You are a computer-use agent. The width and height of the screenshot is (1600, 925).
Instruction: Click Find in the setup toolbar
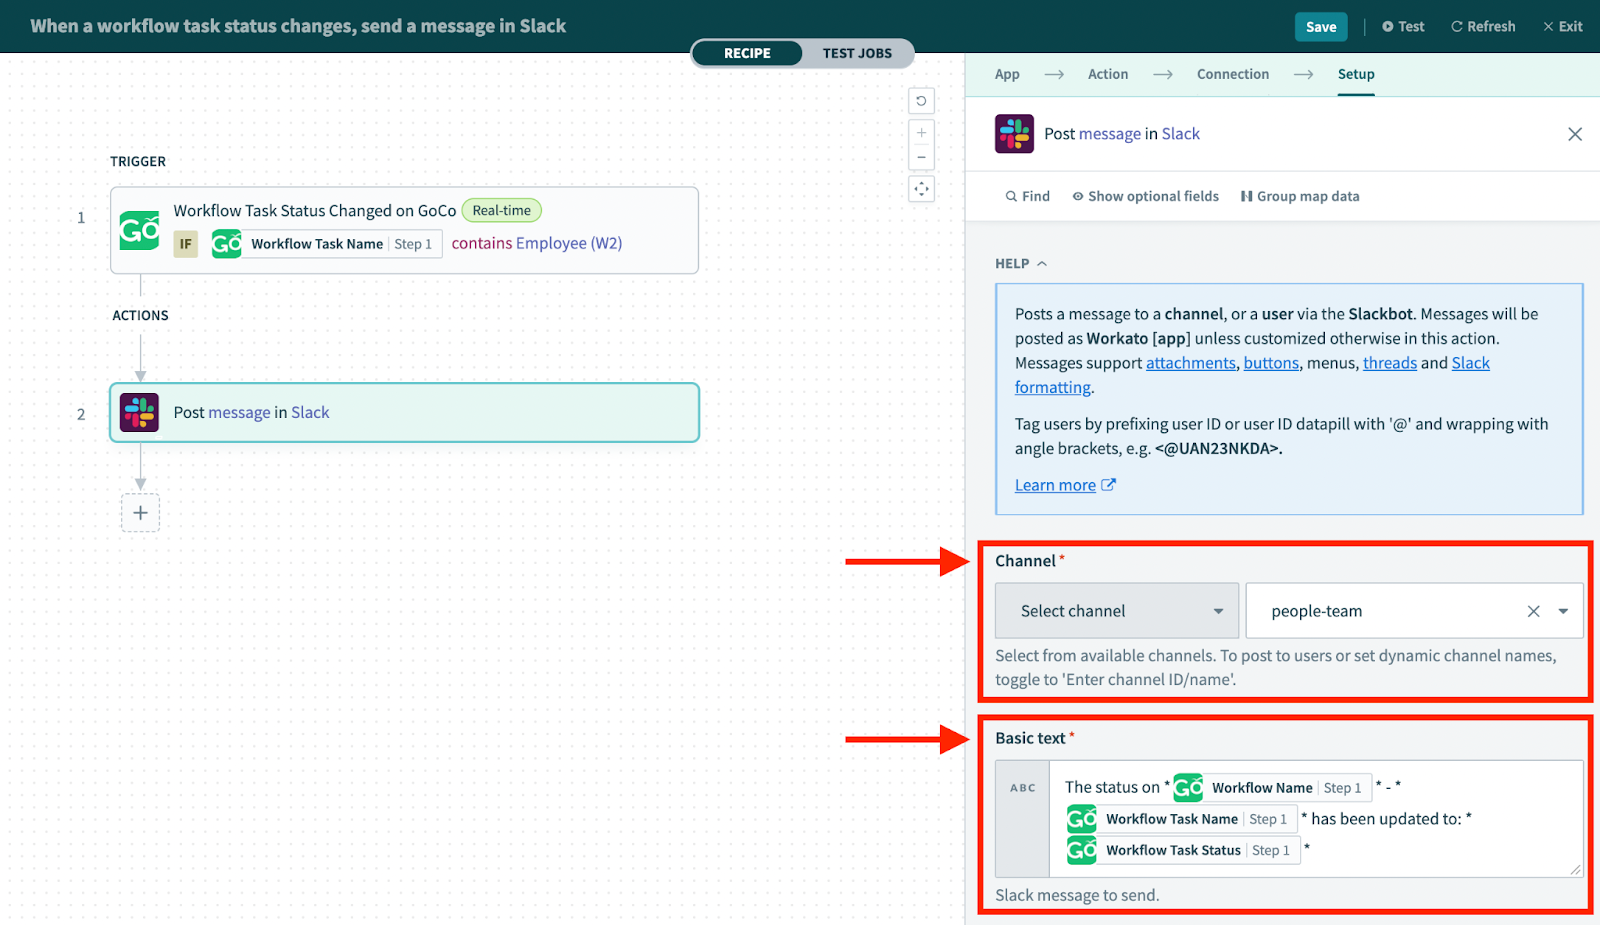(x=1028, y=197)
